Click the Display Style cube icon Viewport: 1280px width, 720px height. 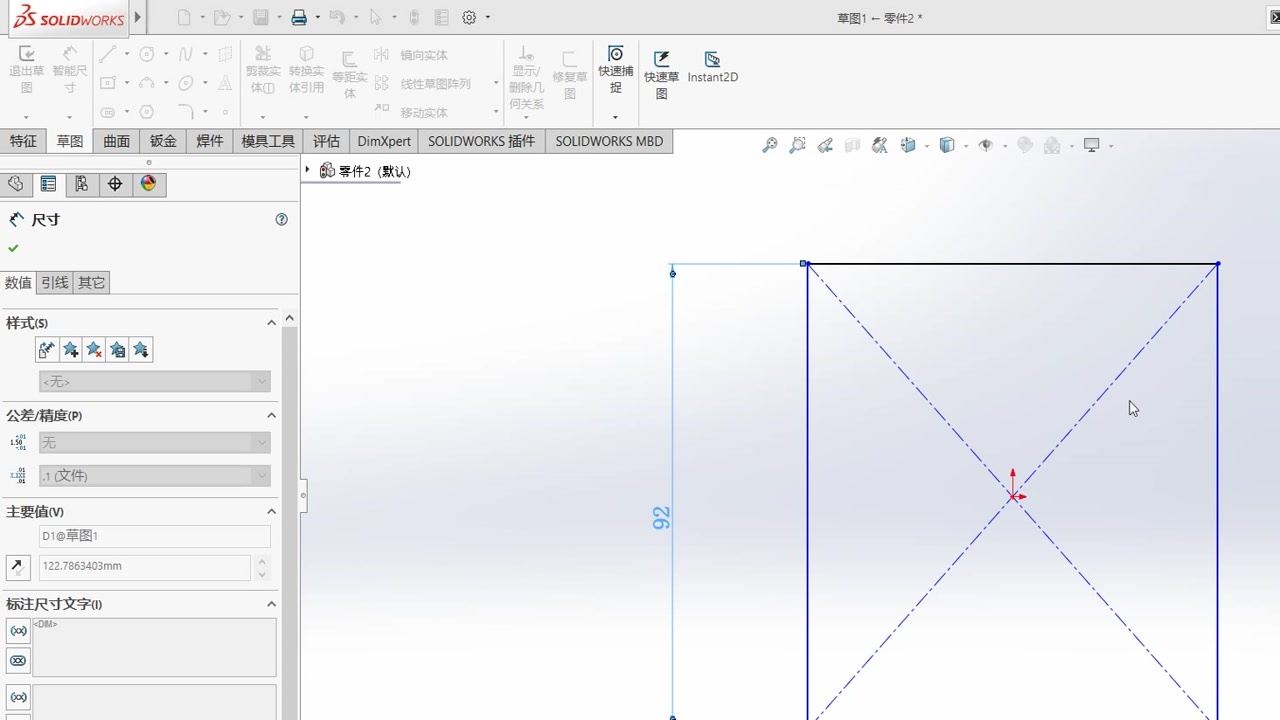[947, 146]
